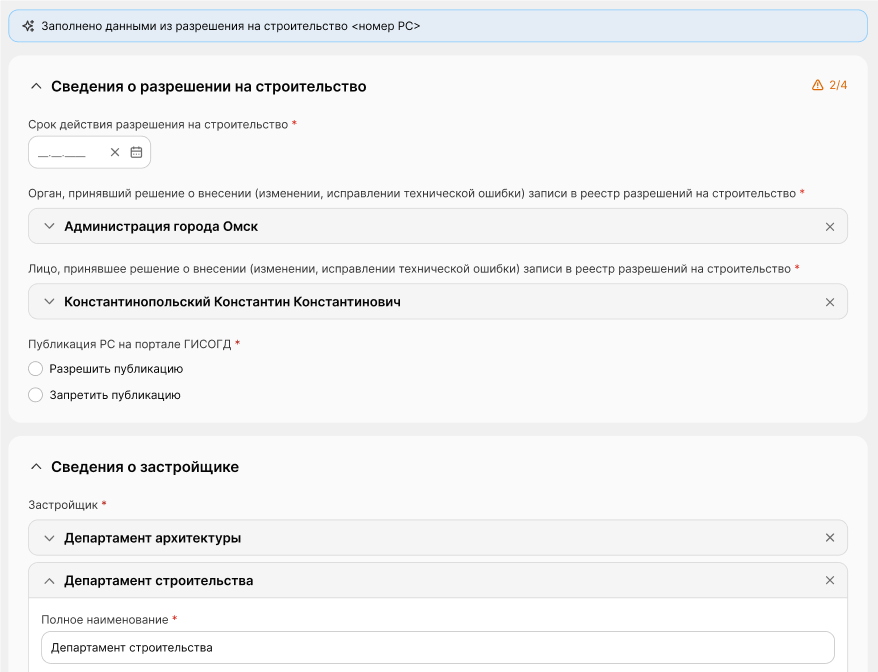Remove the Департамент строительства entry
Image resolution: width=878 pixels, height=672 pixels.
coord(830,580)
